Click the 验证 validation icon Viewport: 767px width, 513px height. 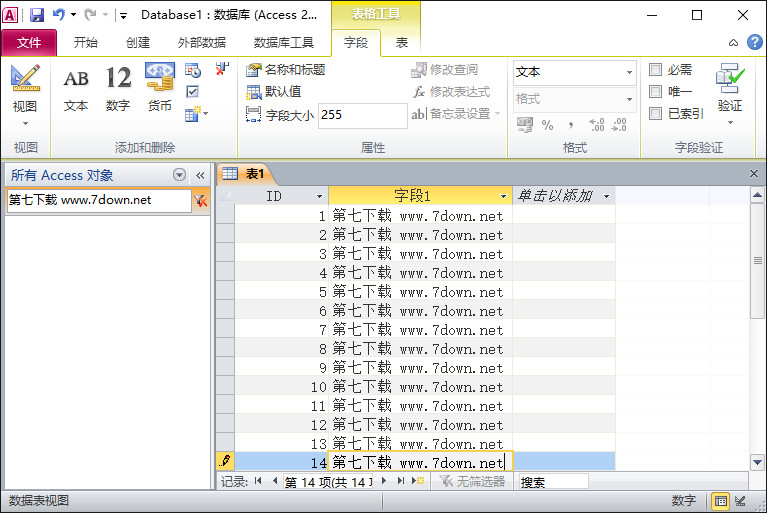729,78
